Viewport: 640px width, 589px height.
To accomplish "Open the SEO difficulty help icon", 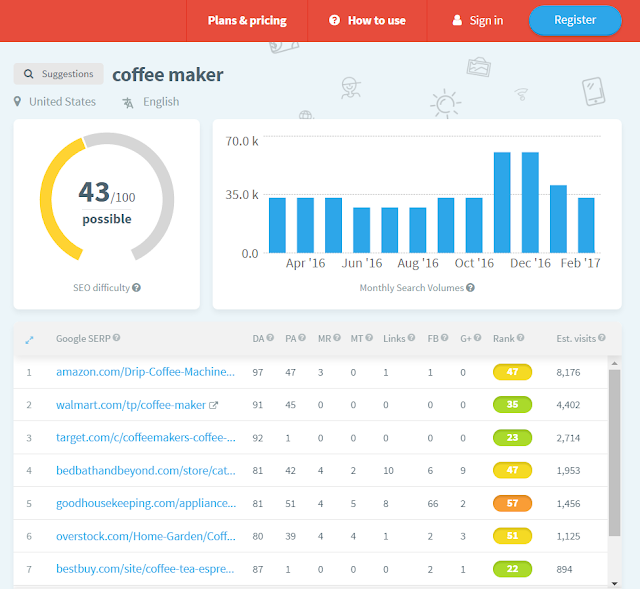I will [136, 287].
